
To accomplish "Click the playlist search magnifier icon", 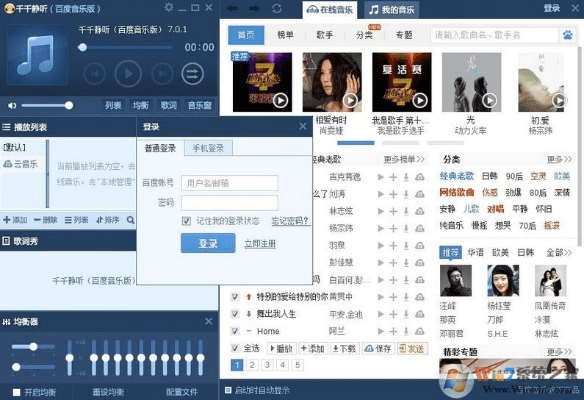I will point(130,220).
